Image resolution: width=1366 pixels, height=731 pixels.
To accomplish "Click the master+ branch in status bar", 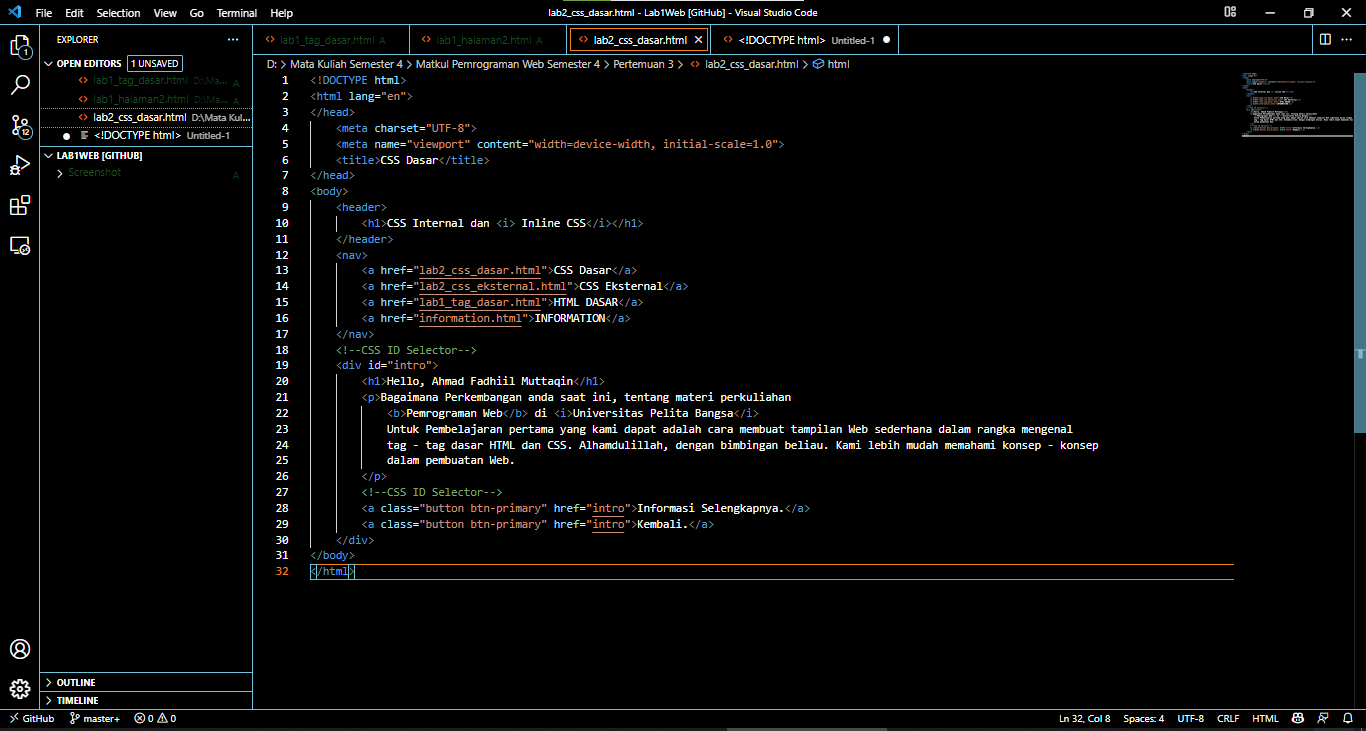I will [95, 718].
